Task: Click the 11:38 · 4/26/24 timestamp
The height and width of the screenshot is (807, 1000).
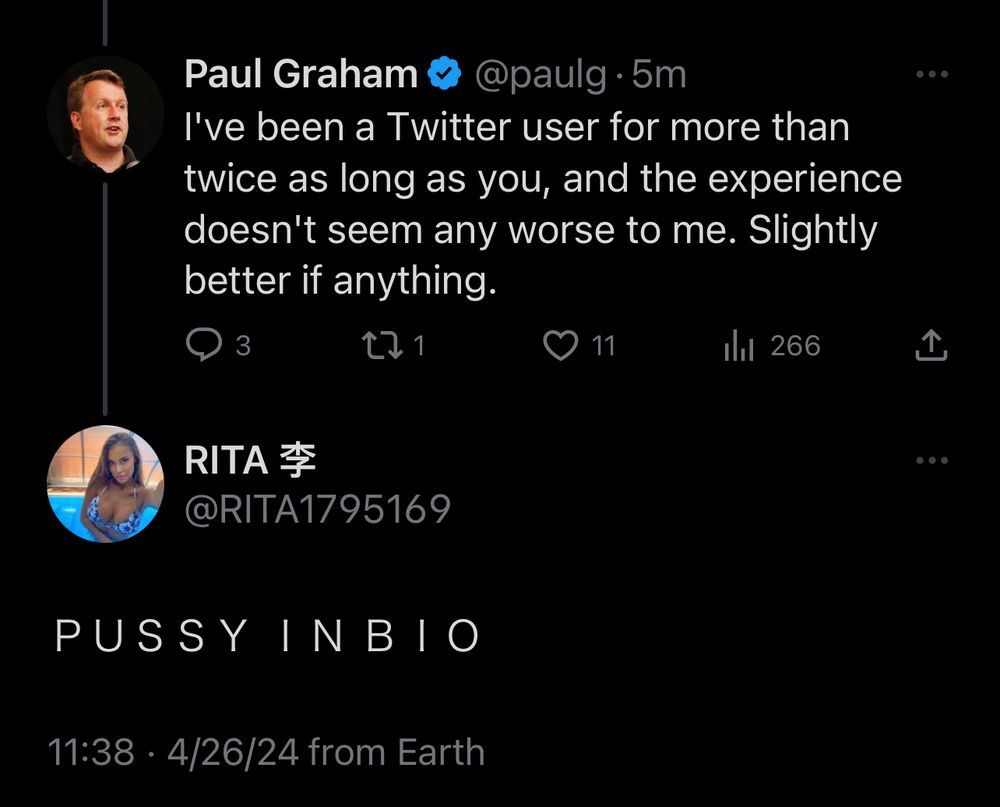Action: [x=173, y=751]
